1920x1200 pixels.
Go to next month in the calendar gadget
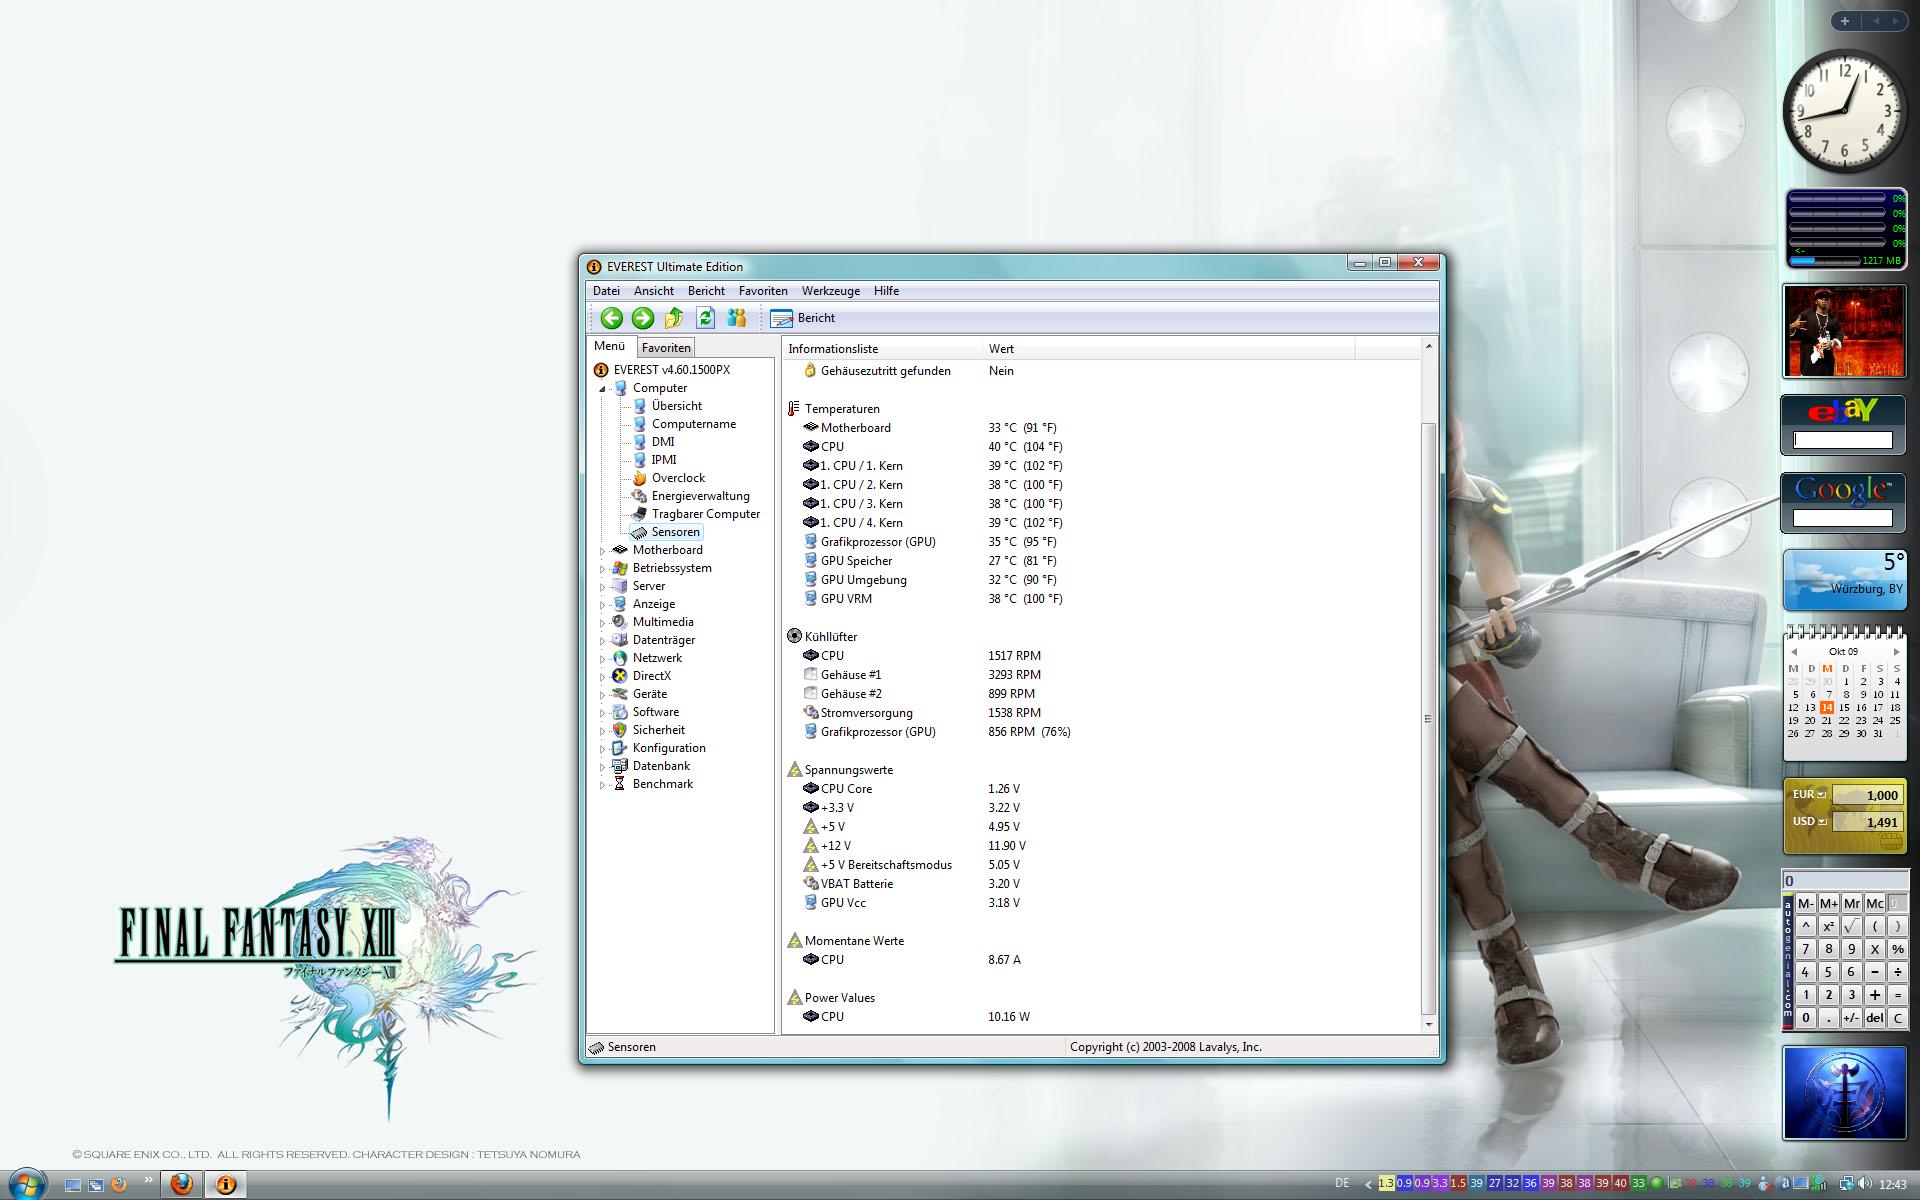[1896, 652]
